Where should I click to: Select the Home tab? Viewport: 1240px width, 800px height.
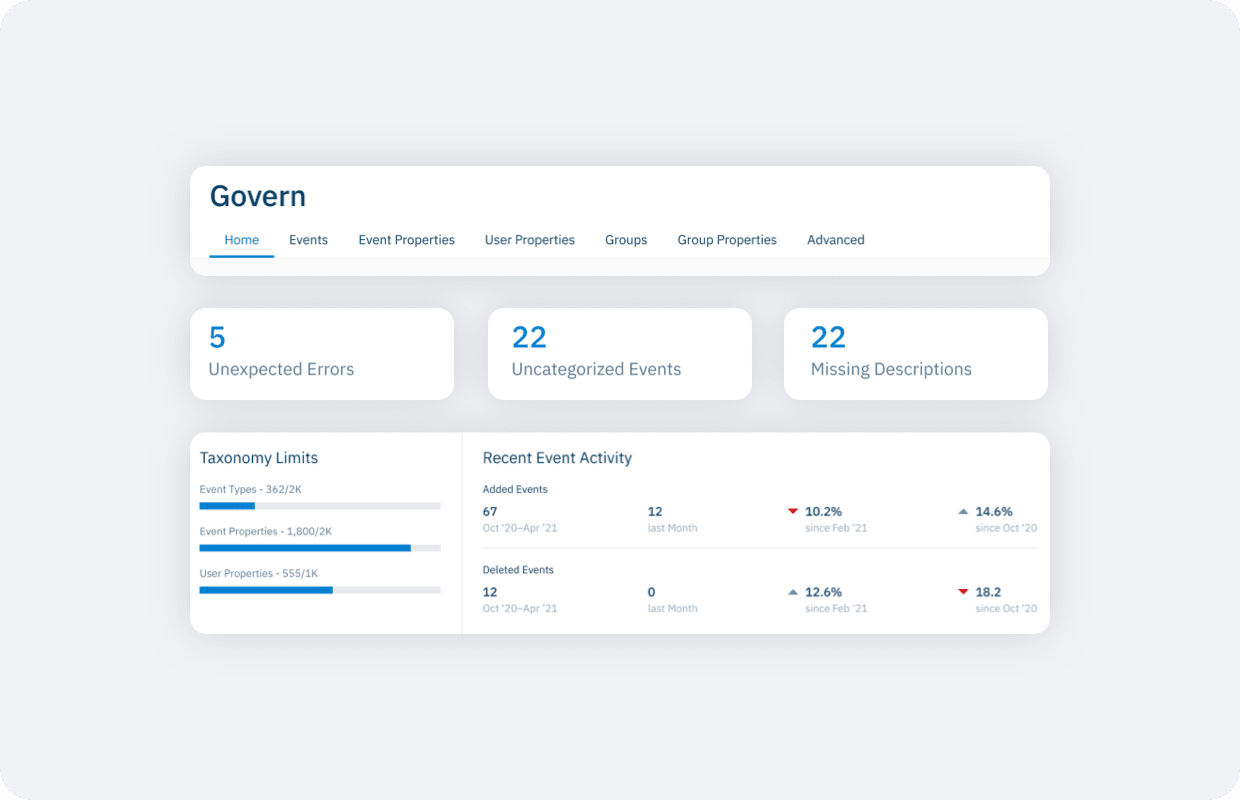coord(242,240)
